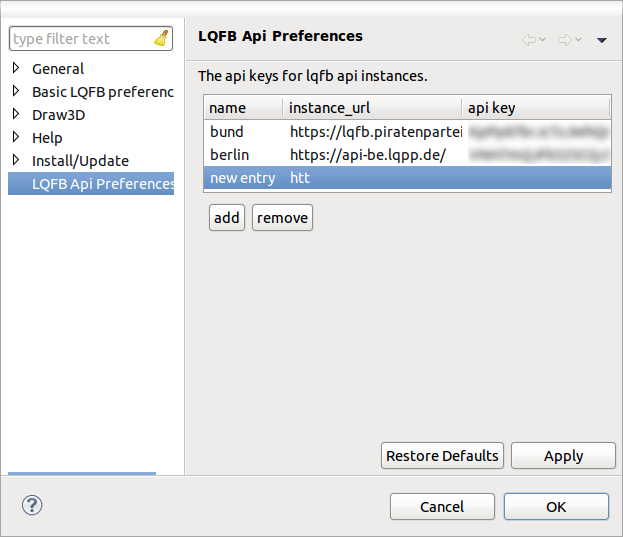Click the add button
623x537 pixels.
[x=227, y=218]
